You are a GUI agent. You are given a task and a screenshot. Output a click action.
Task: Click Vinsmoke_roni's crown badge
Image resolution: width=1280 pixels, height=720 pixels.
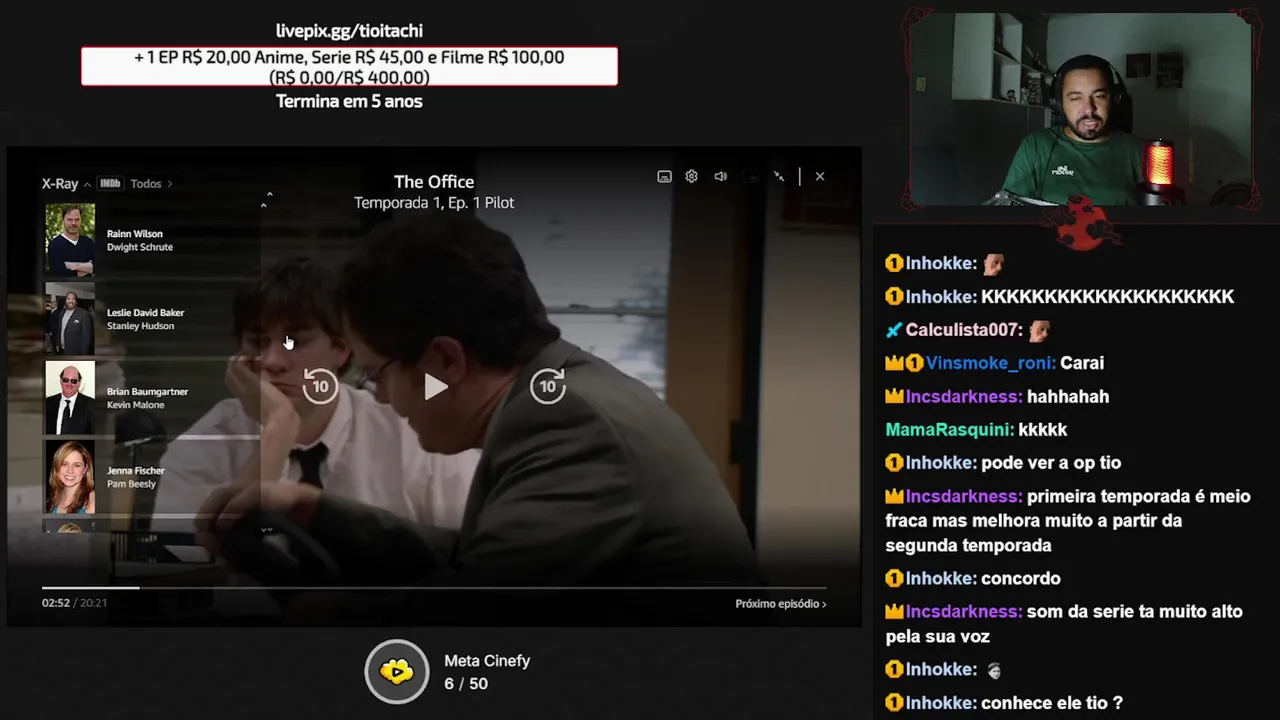(894, 363)
